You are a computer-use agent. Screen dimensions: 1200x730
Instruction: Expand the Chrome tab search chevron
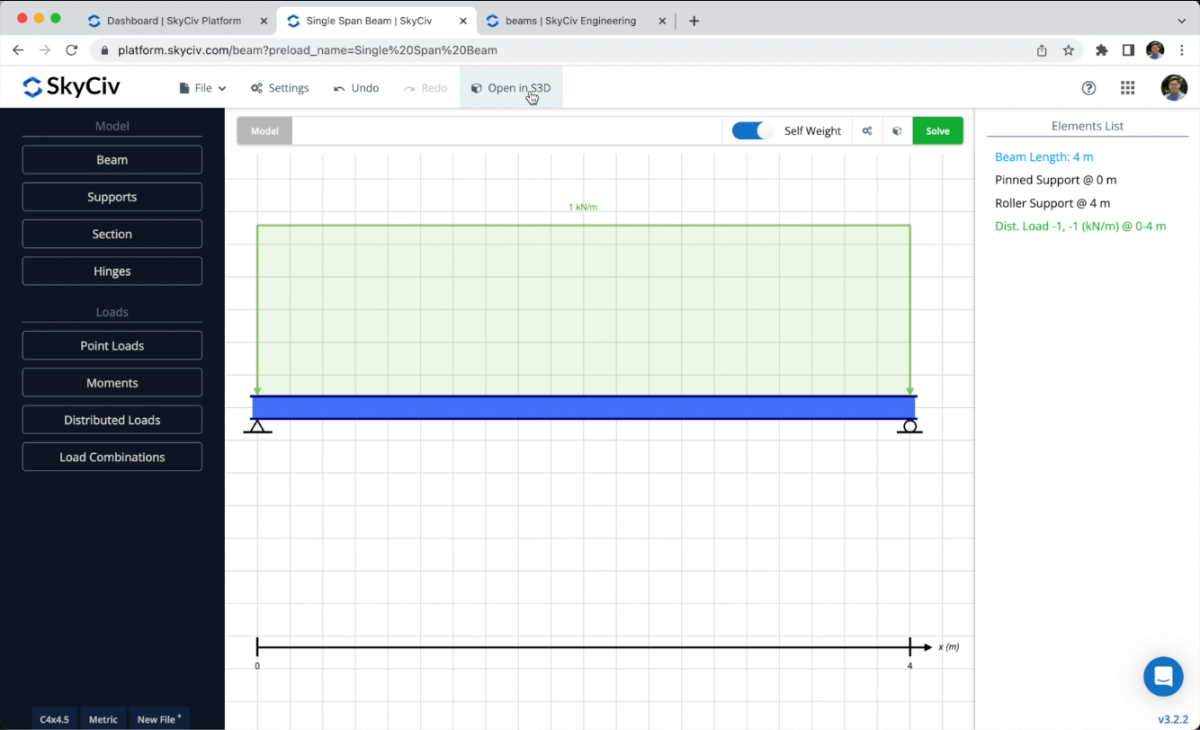click(1181, 21)
